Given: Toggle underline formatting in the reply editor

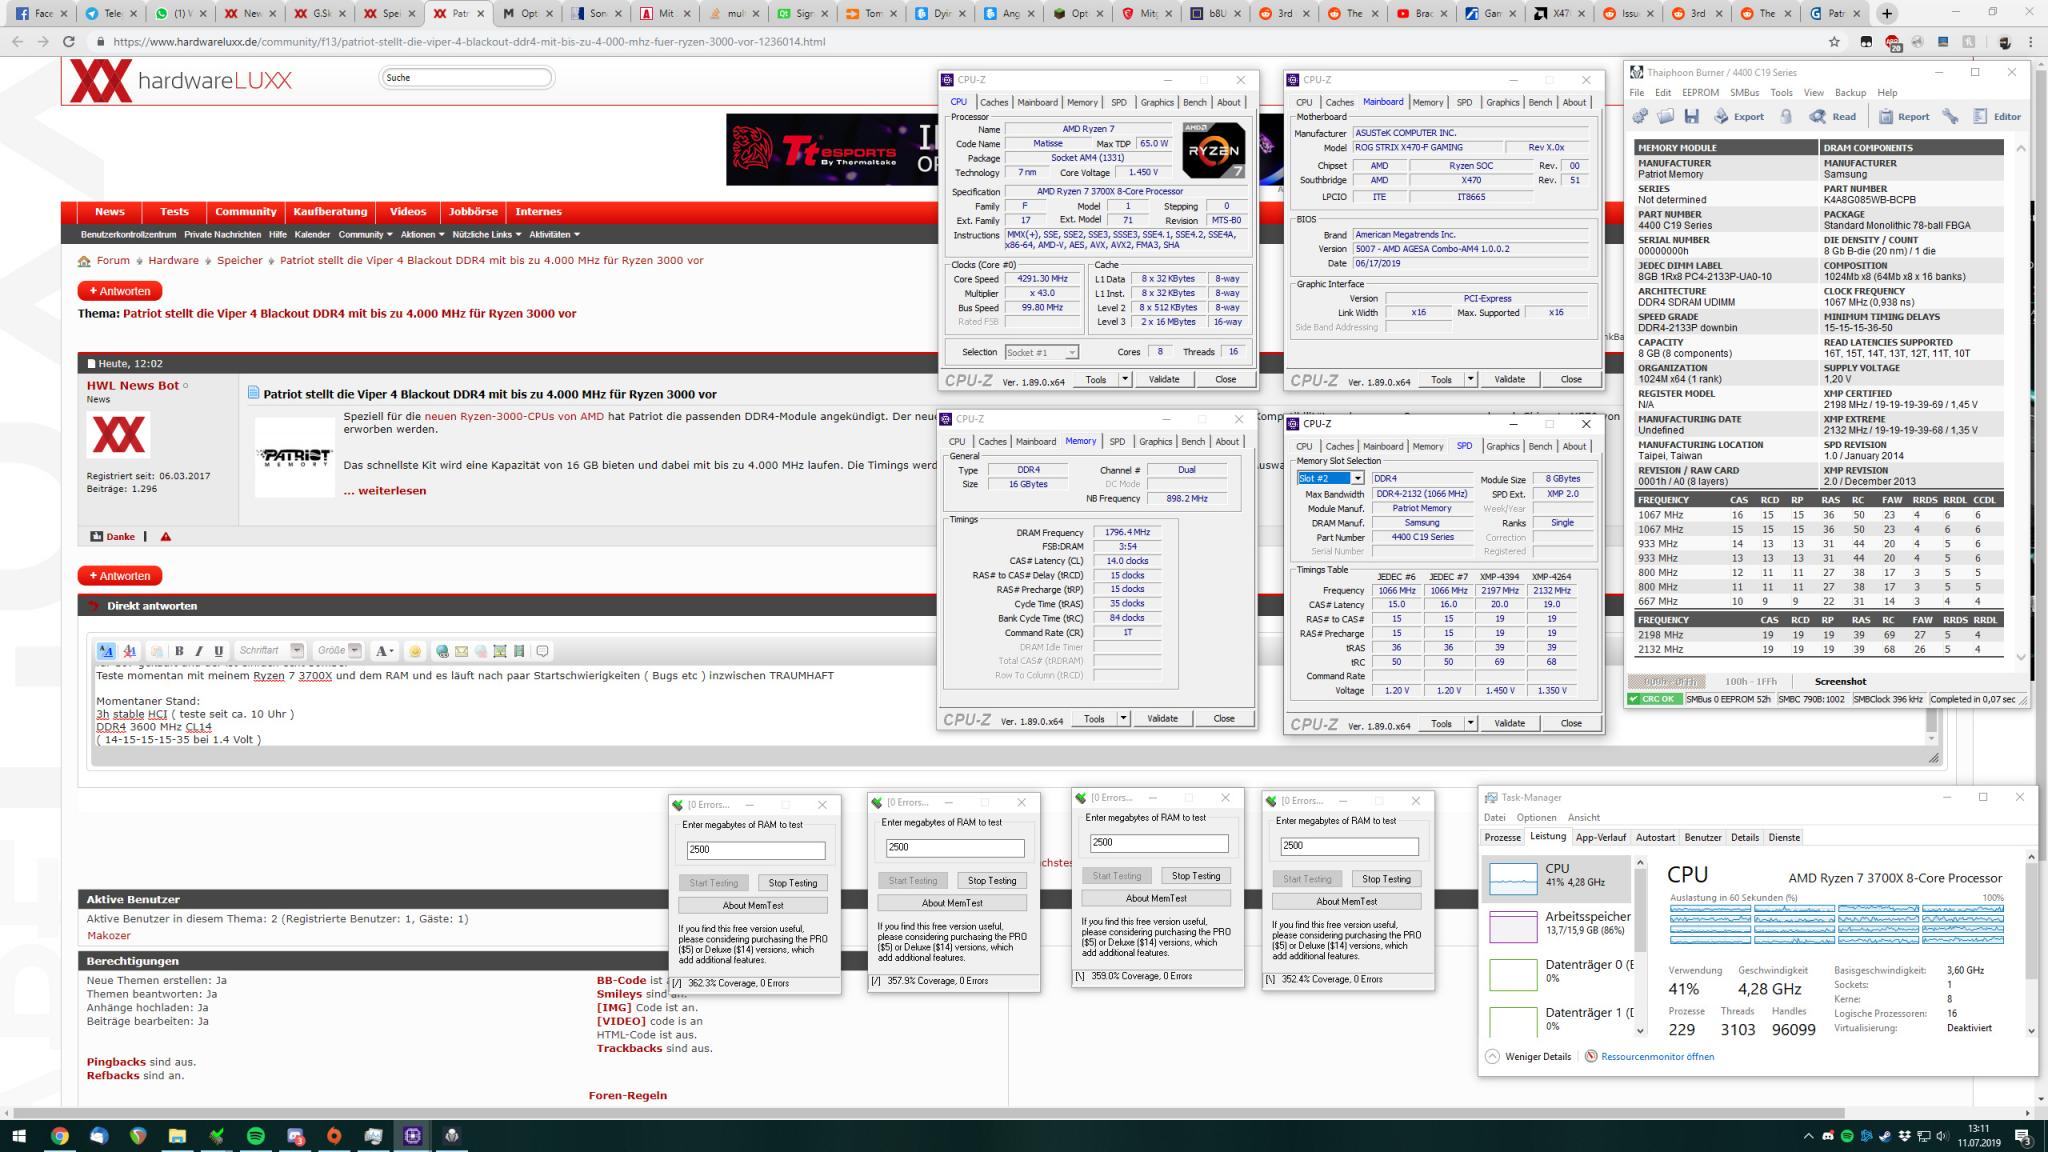Looking at the screenshot, I should tap(218, 651).
